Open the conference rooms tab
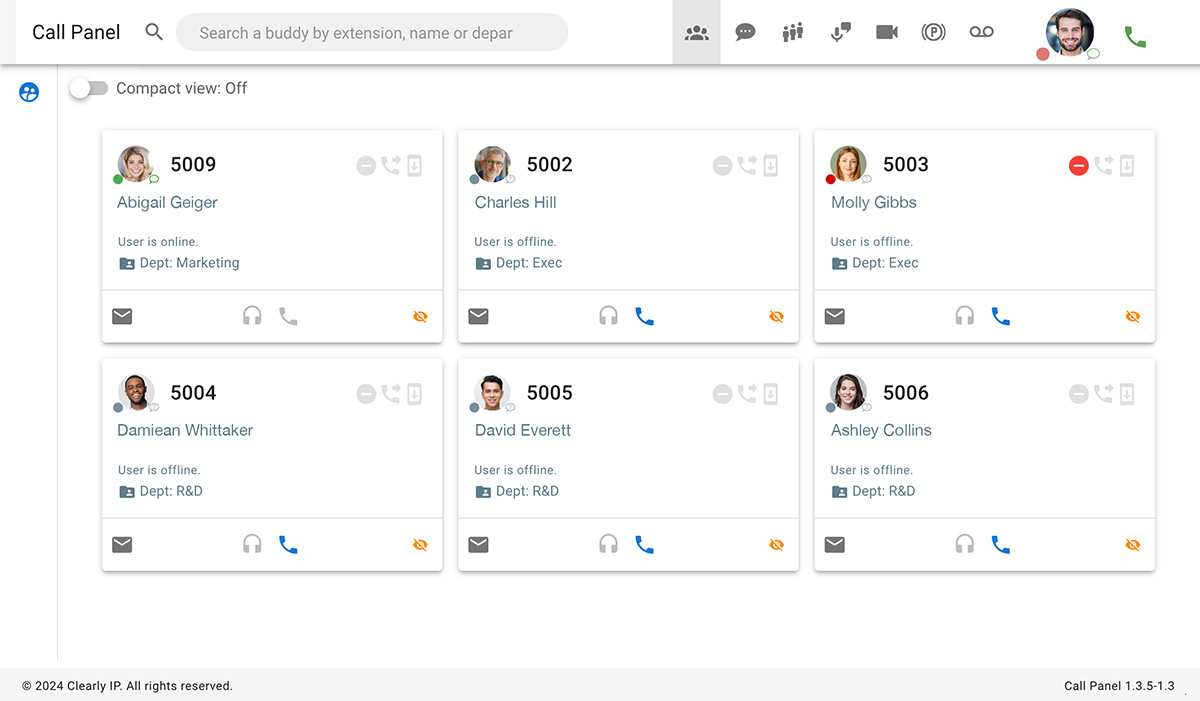The width and height of the screenshot is (1200, 701). [793, 32]
